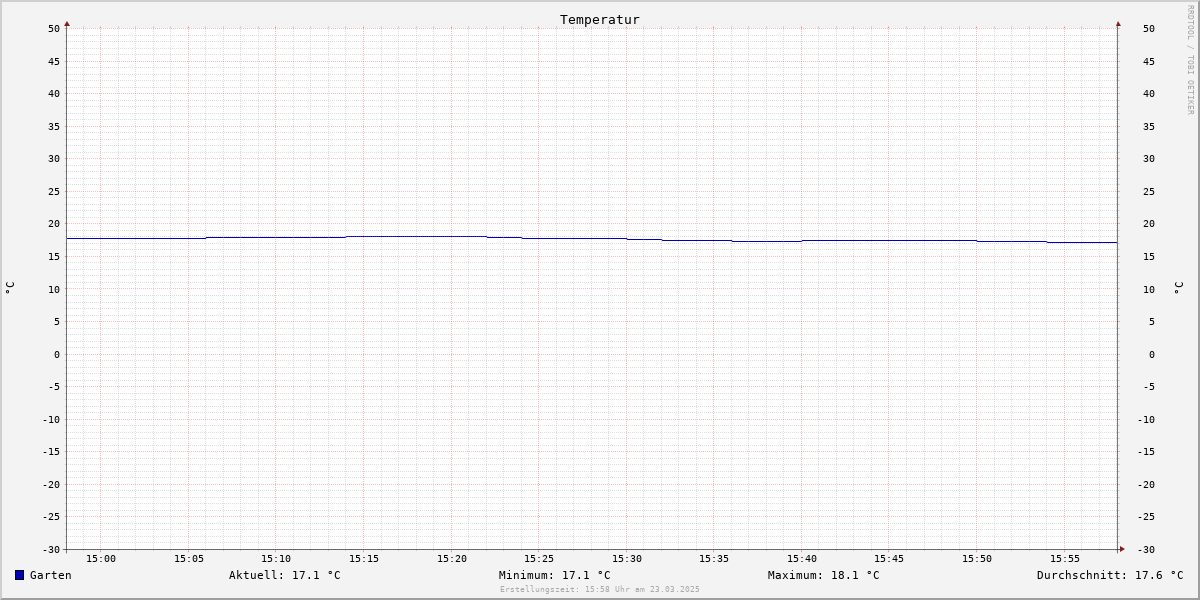Click the 15:50 time axis label

coord(977,558)
